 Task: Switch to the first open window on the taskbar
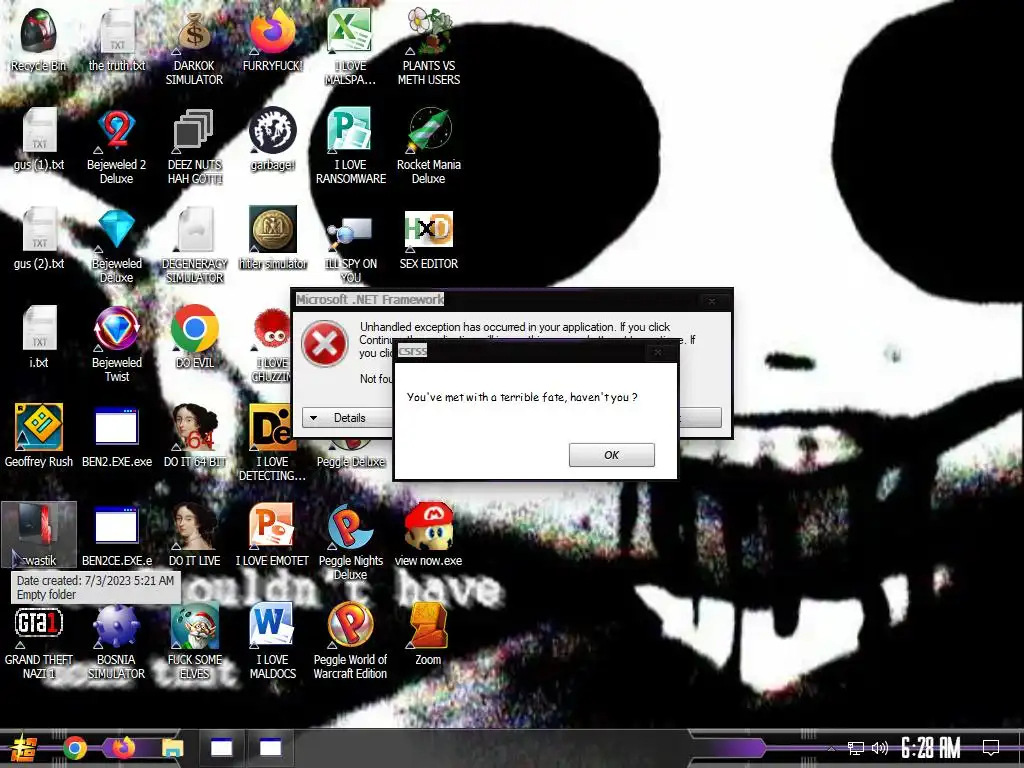coord(221,748)
